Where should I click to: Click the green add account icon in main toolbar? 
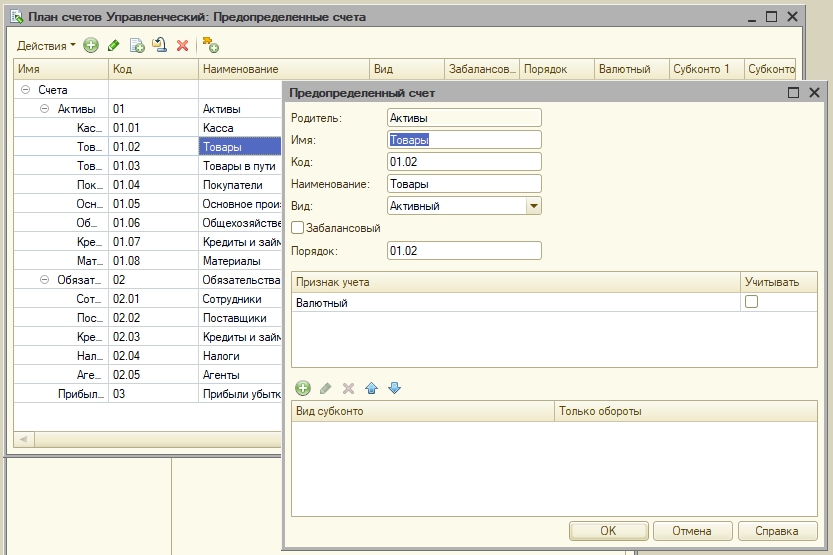point(91,45)
